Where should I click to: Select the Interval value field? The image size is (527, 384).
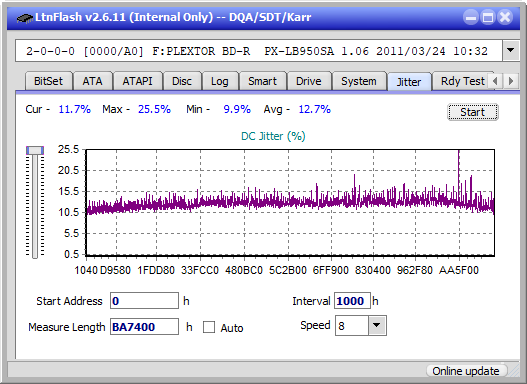(352, 300)
